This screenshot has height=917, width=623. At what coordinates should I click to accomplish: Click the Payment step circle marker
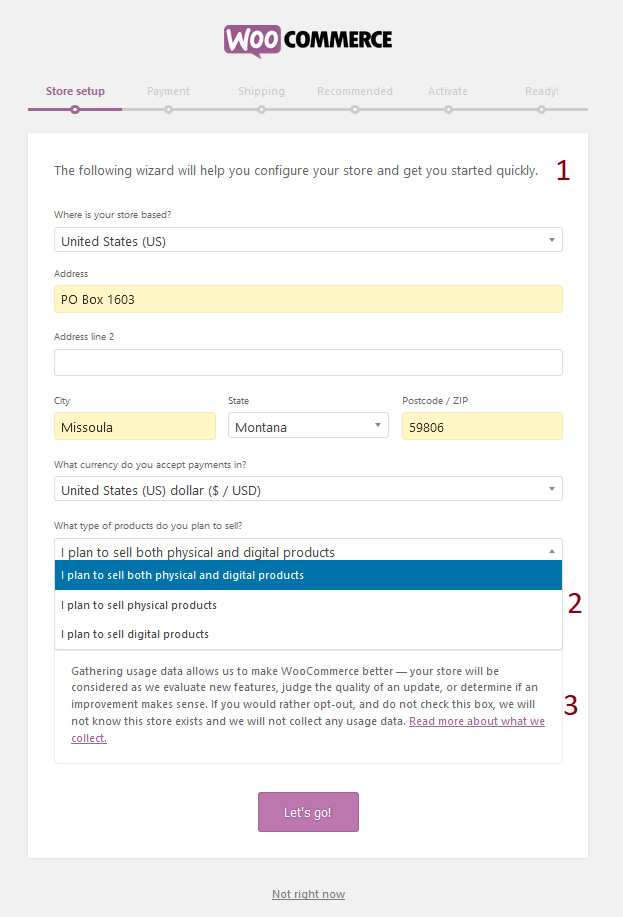coord(168,109)
